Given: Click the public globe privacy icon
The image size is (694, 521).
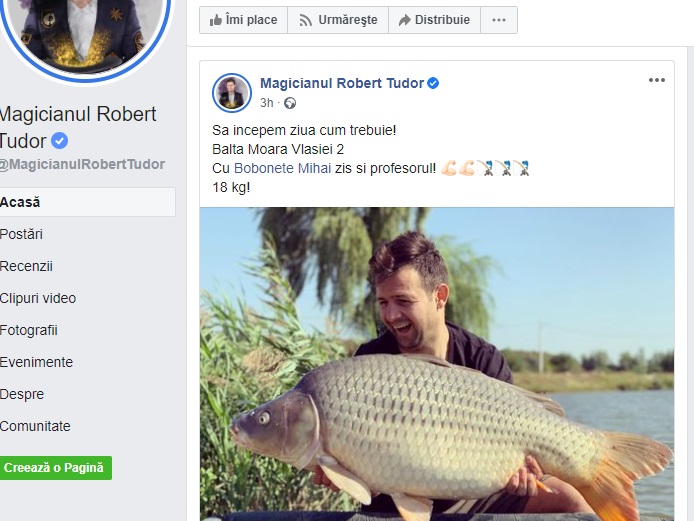Looking at the screenshot, I should [290, 103].
